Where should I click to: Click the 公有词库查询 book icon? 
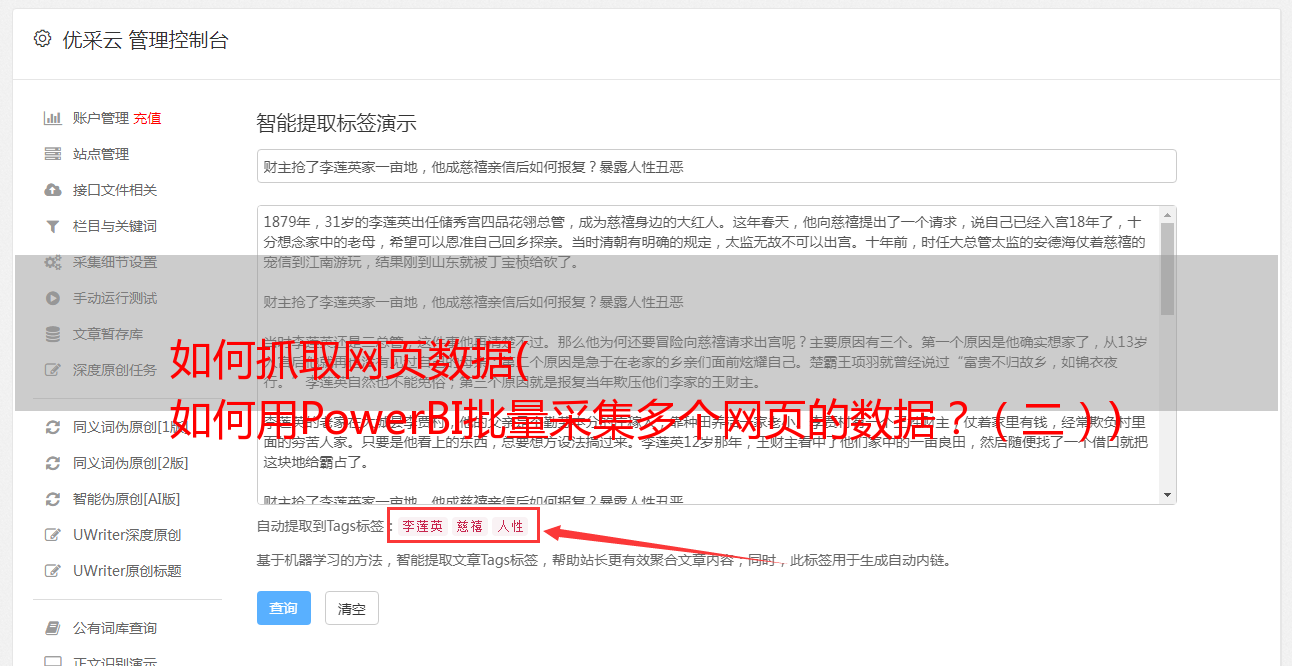tap(53, 628)
